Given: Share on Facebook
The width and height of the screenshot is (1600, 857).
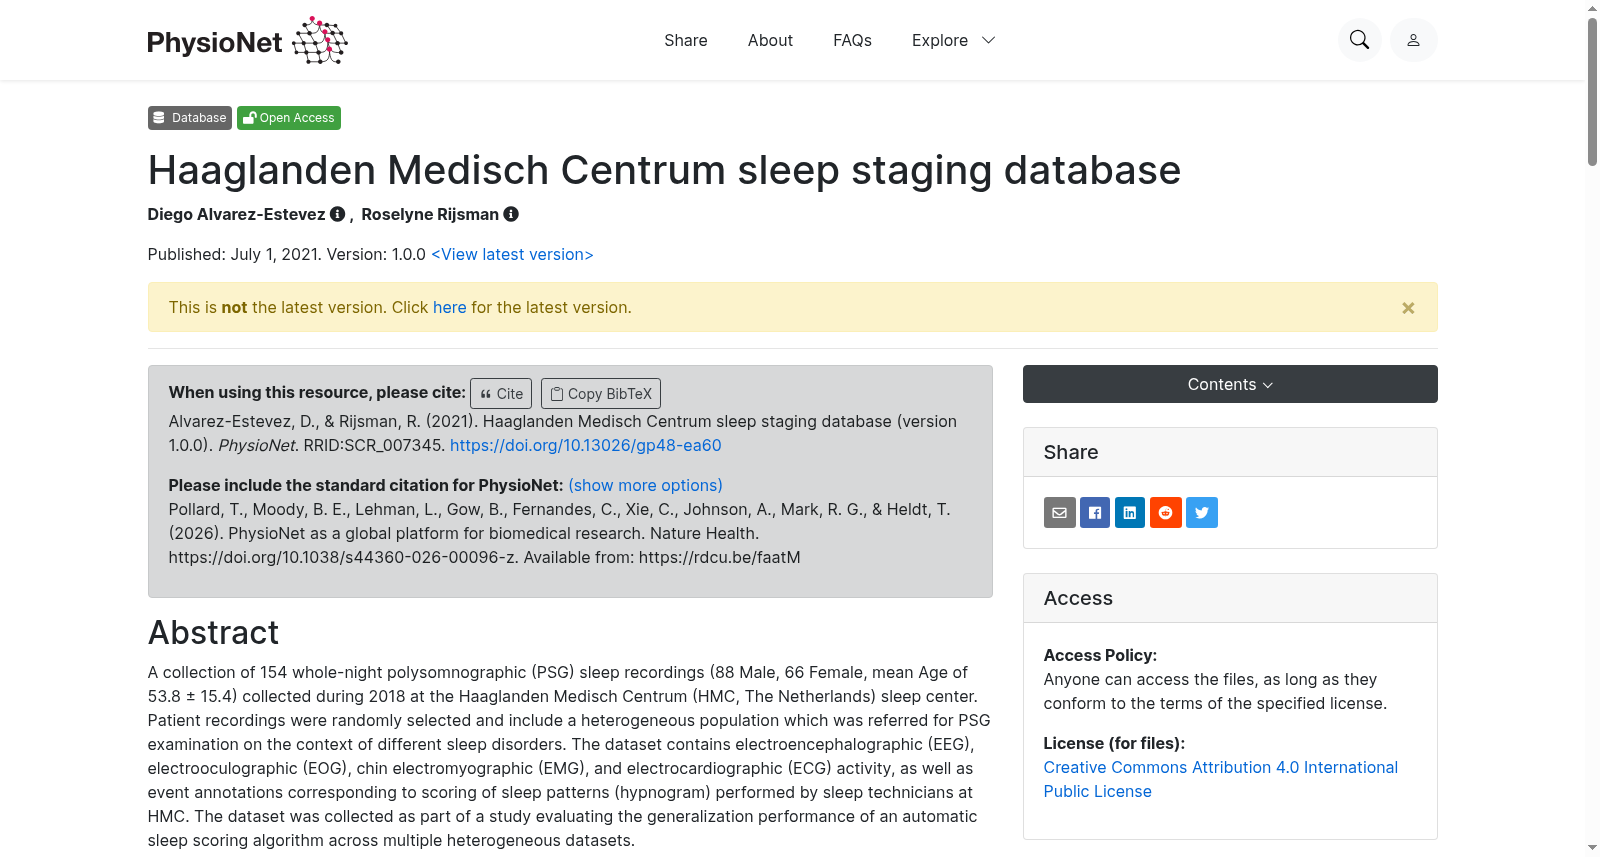Looking at the screenshot, I should point(1095,513).
